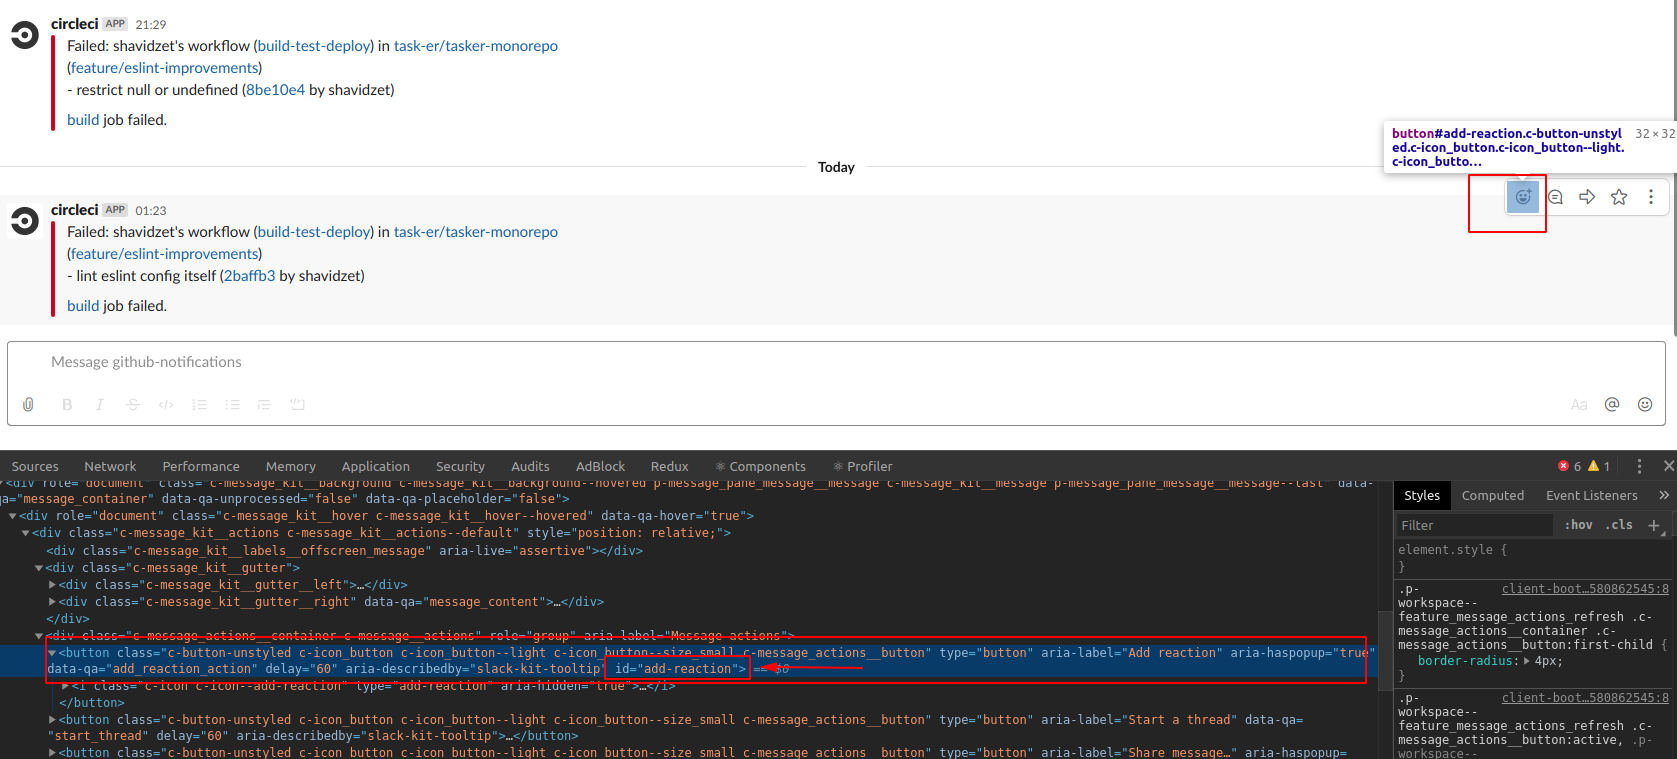Insert an ordered list

point(199,404)
